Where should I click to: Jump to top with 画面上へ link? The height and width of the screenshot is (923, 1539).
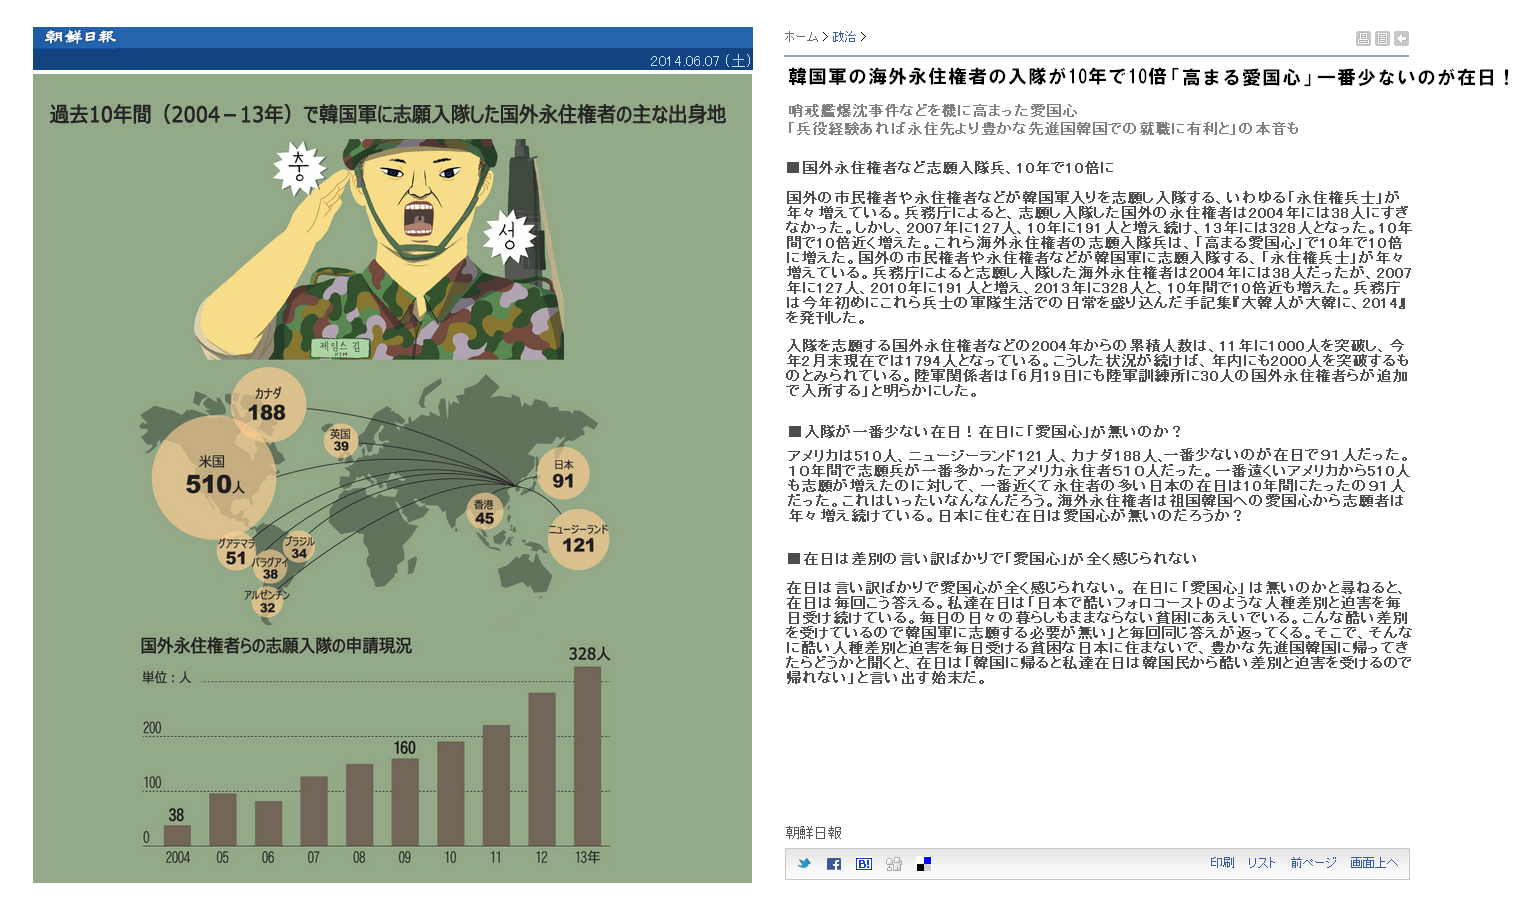(1374, 863)
